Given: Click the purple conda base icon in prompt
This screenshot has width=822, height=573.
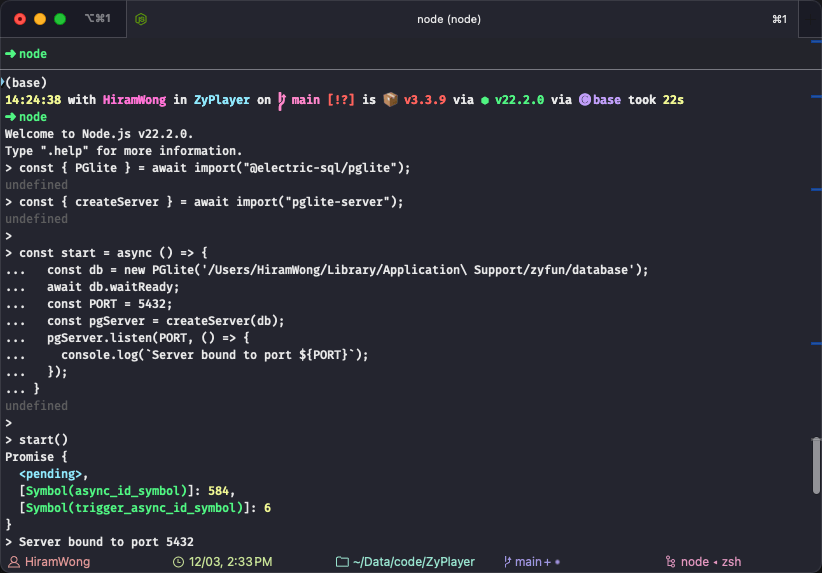Looking at the screenshot, I should 584,100.
